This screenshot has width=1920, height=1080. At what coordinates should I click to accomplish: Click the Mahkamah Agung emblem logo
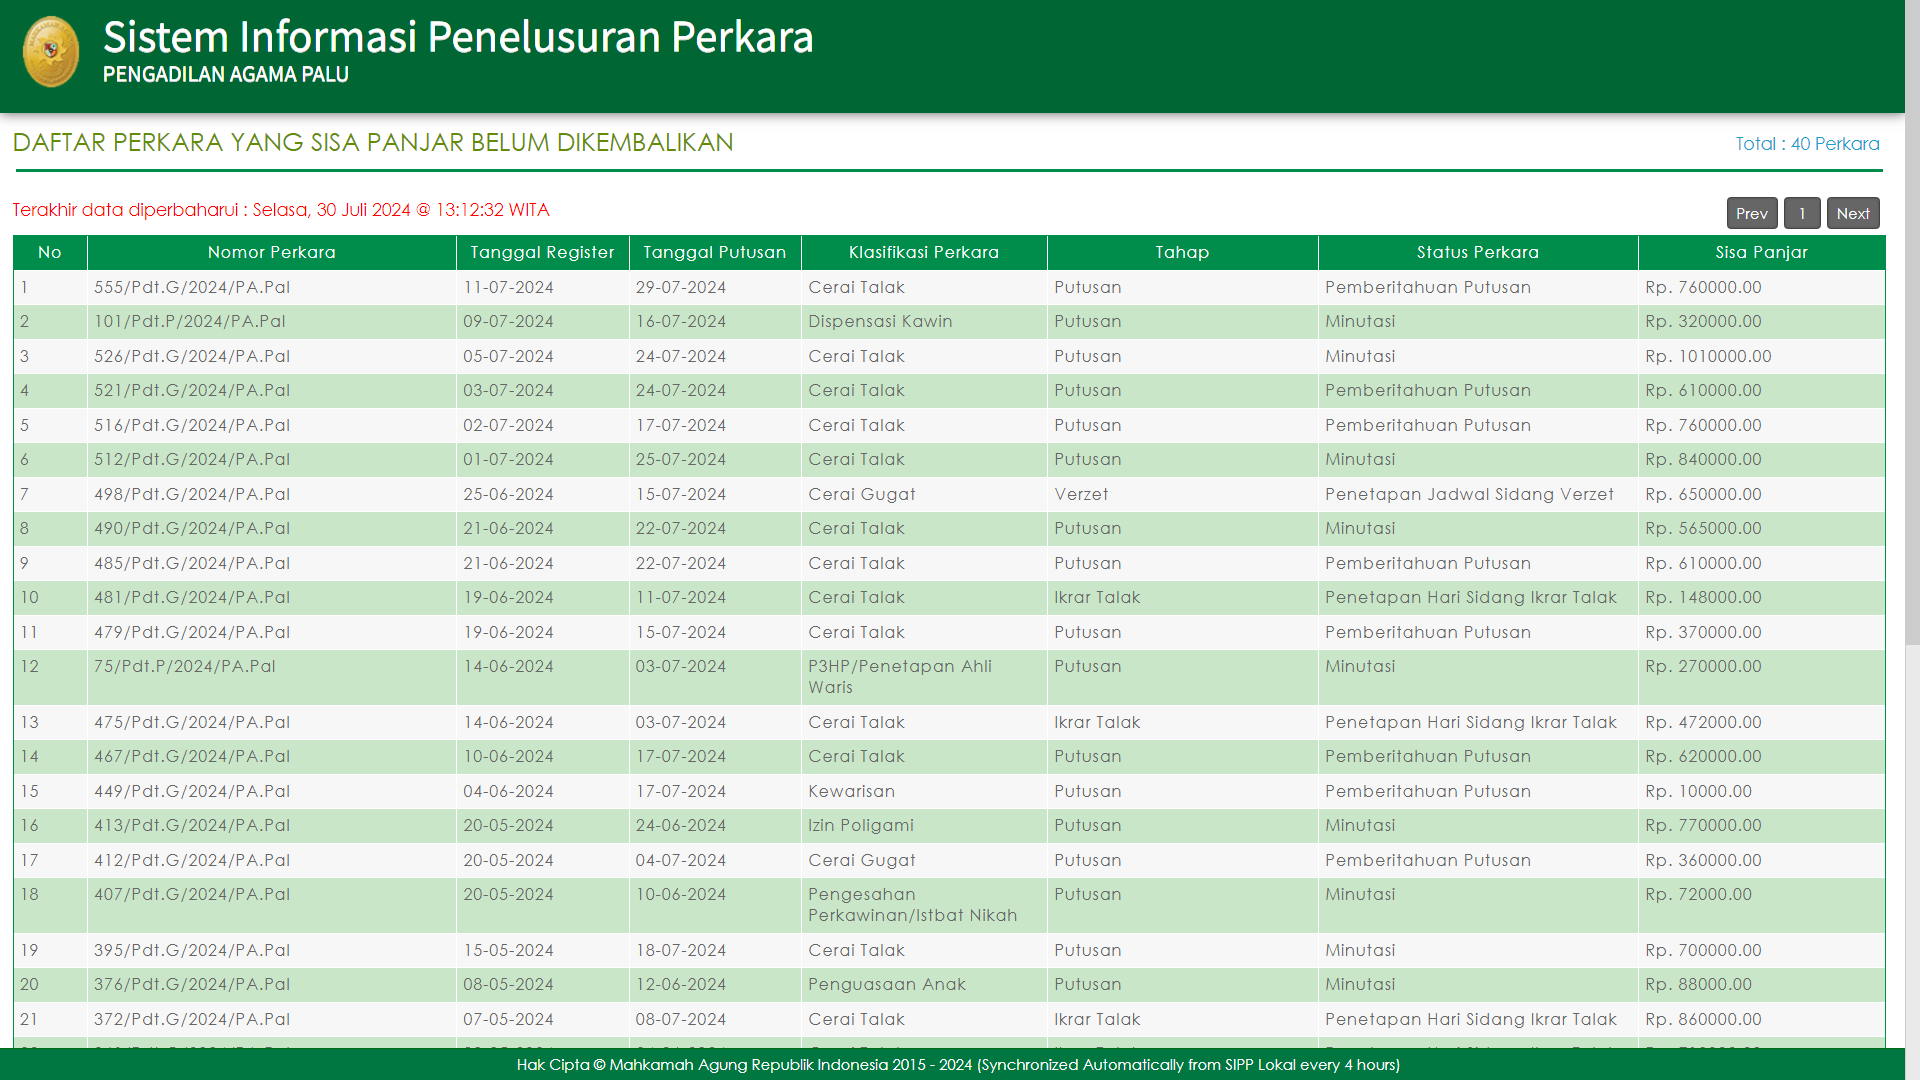point(51,52)
